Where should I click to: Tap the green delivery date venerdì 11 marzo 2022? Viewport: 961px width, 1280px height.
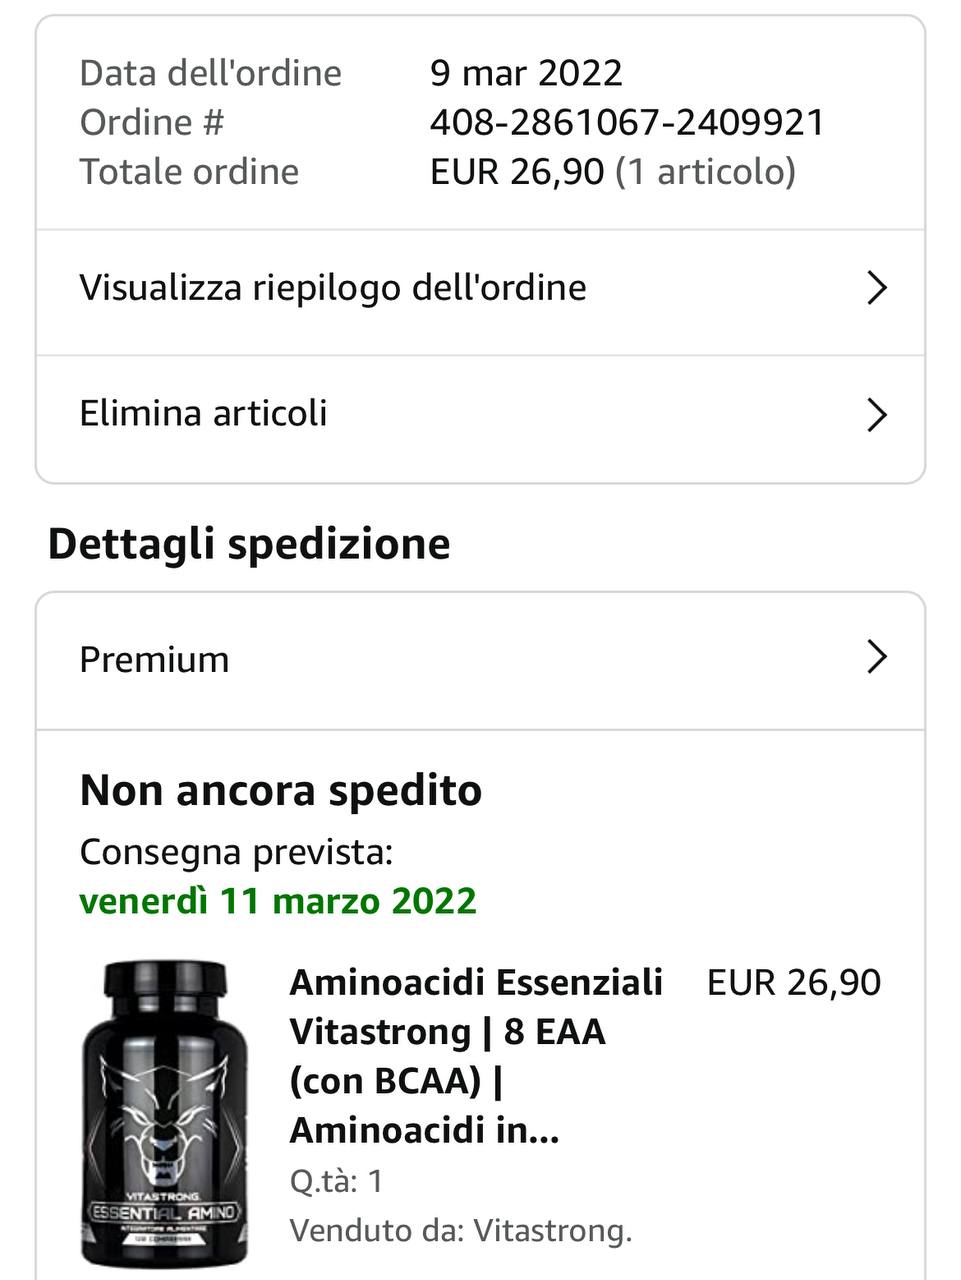pos(278,901)
